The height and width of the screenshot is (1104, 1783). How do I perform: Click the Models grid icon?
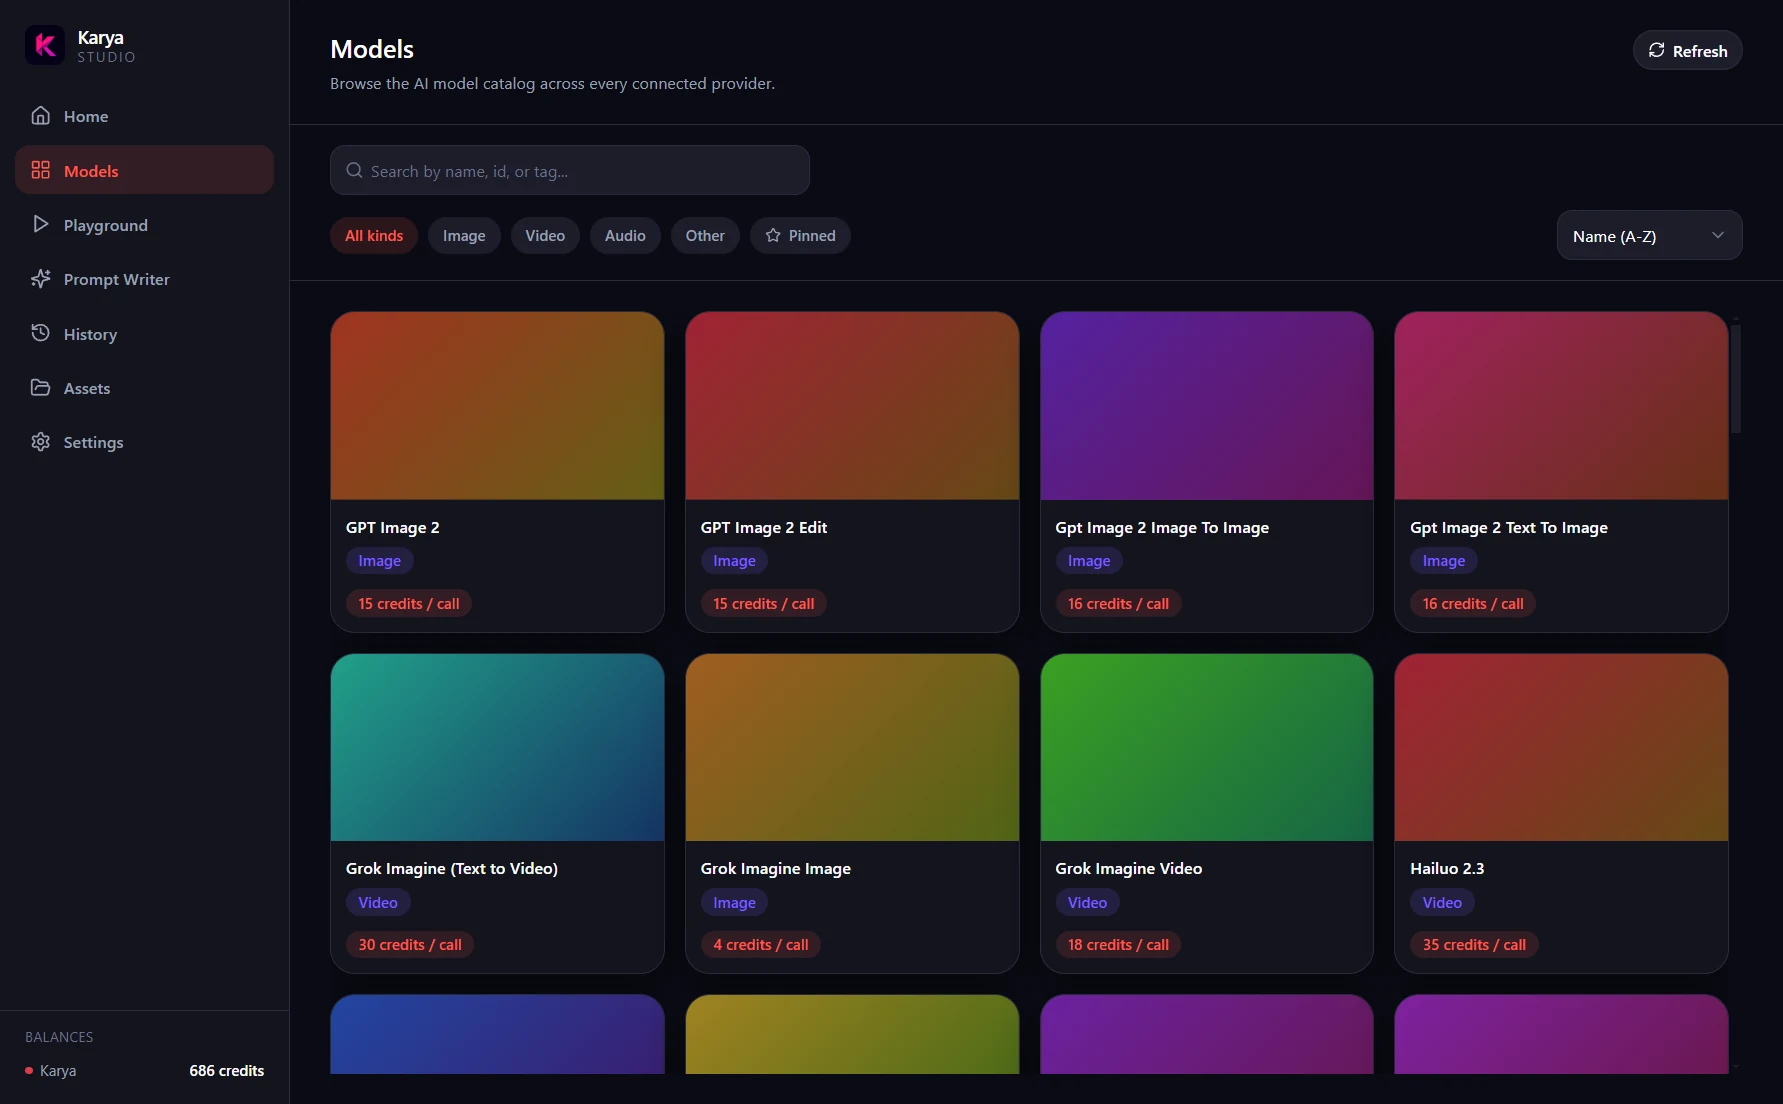(x=40, y=170)
